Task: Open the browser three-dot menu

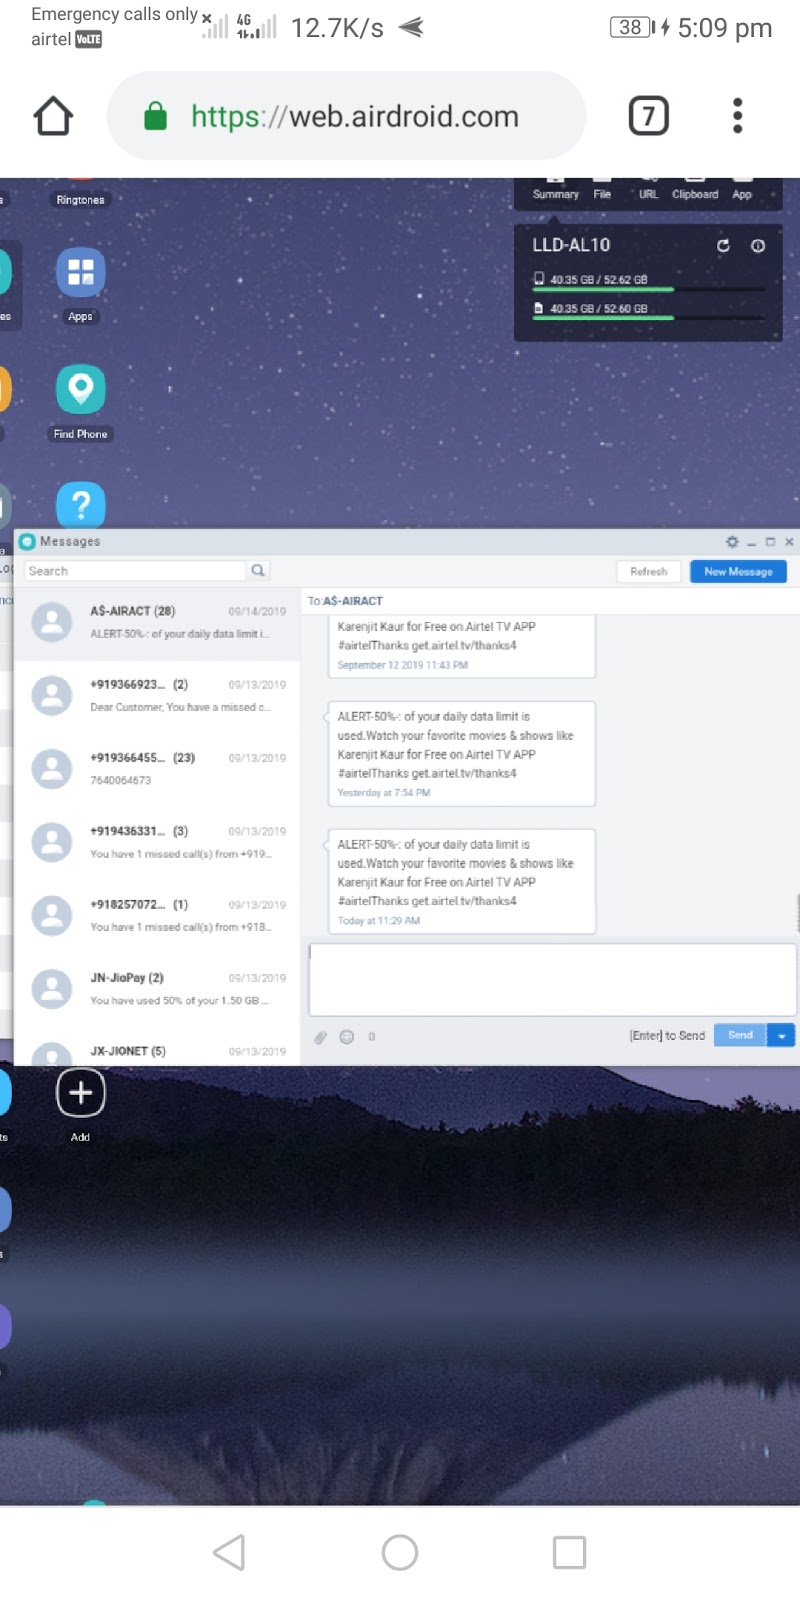Action: [737, 116]
